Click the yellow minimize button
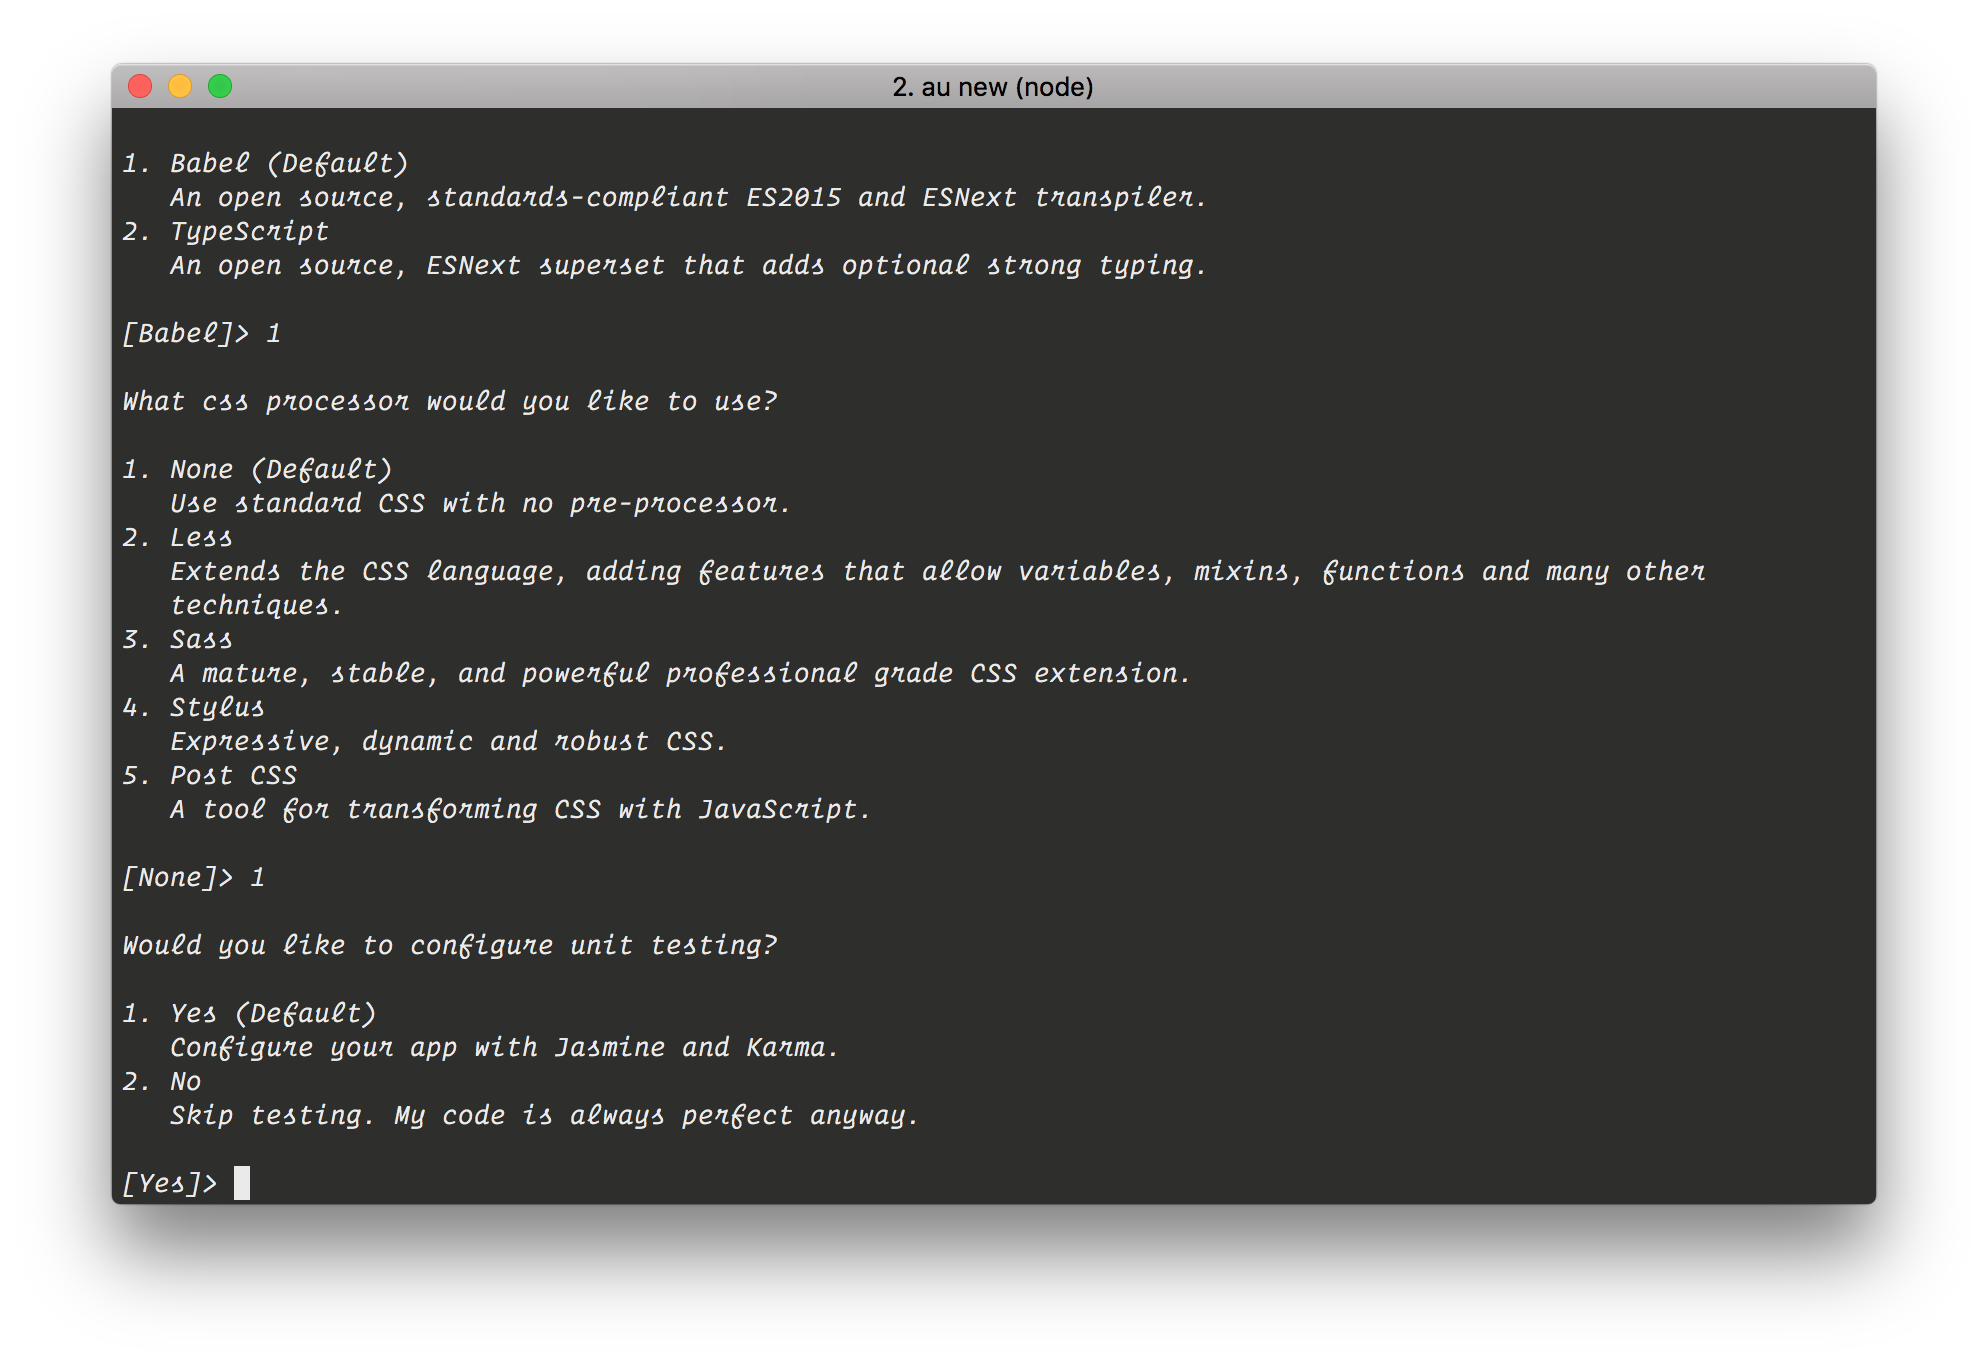Screen dimensions: 1988x1364 coord(179,87)
